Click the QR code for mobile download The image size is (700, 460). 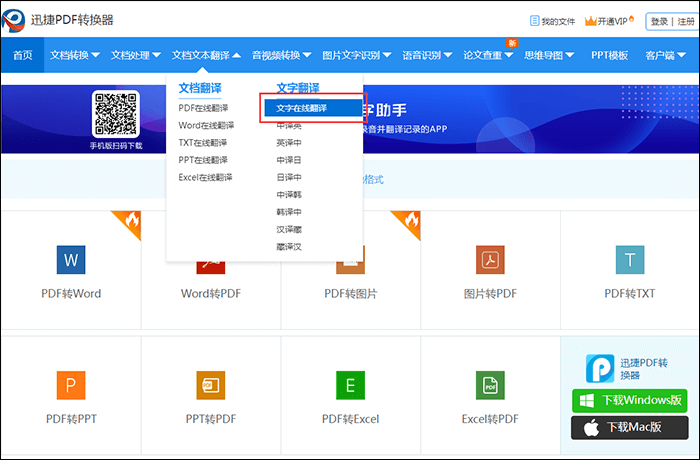(x=116, y=114)
